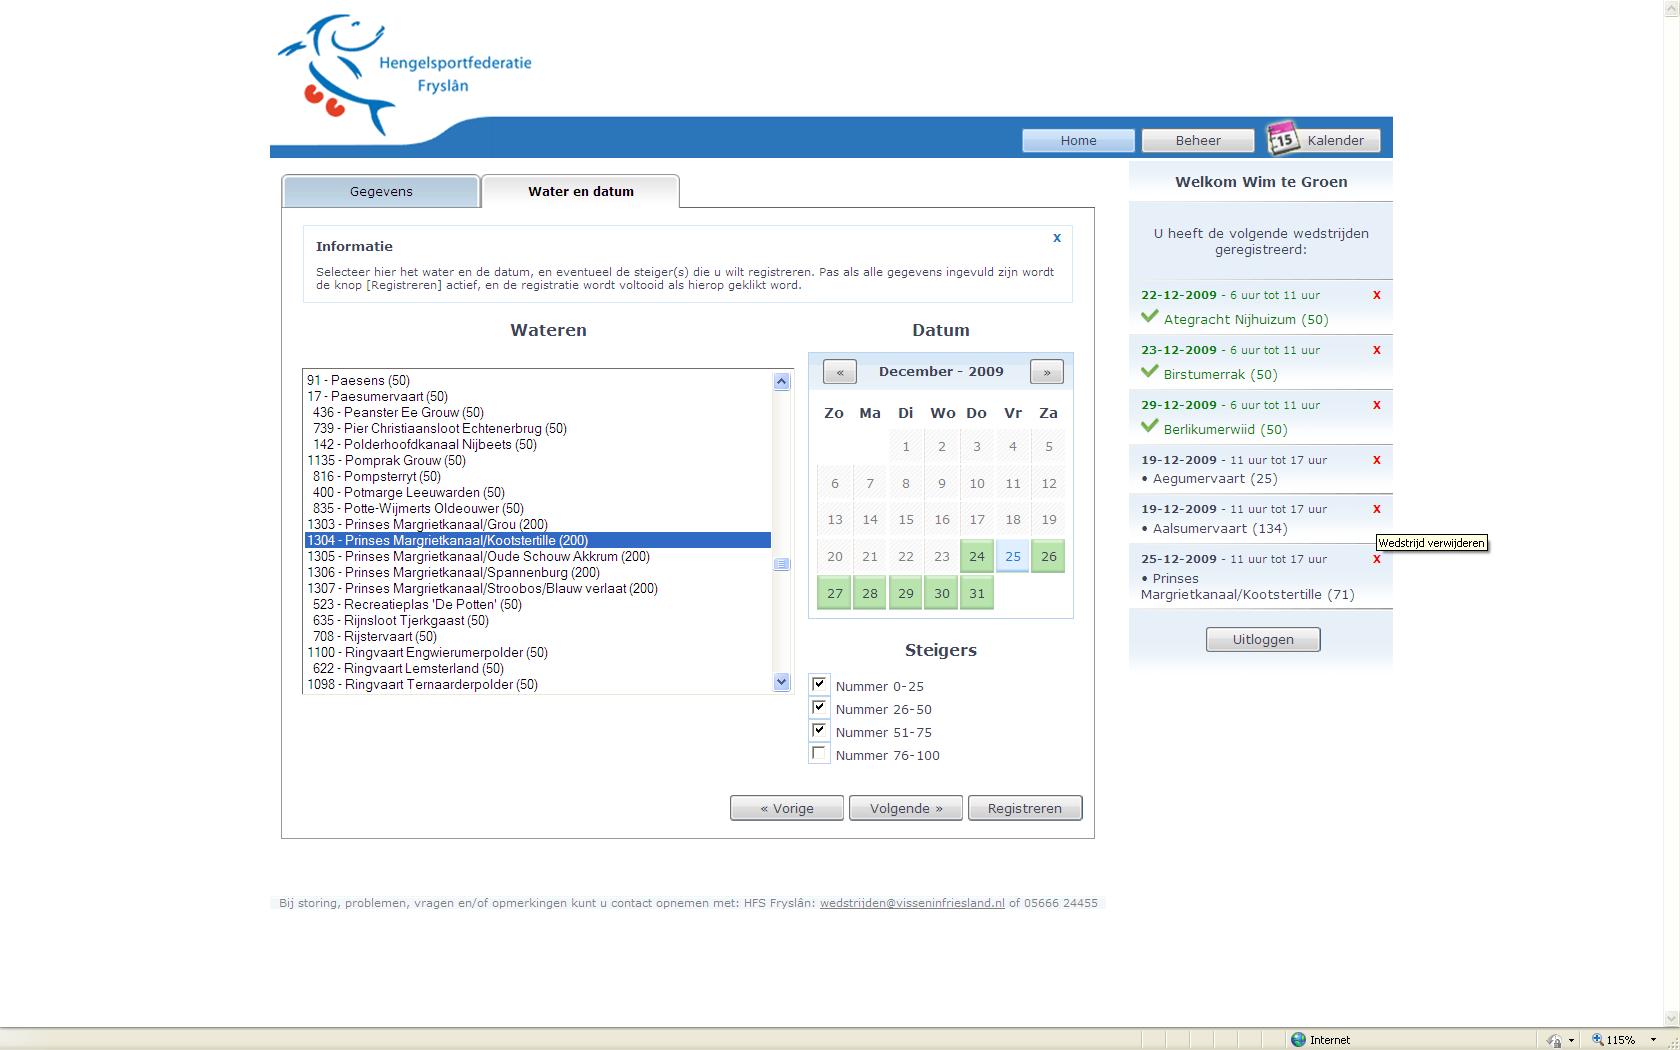Viewport: 1680px width, 1050px height.
Task: Enable Nummer 76-100 steigers checkbox
Action: pyautogui.click(x=819, y=754)
